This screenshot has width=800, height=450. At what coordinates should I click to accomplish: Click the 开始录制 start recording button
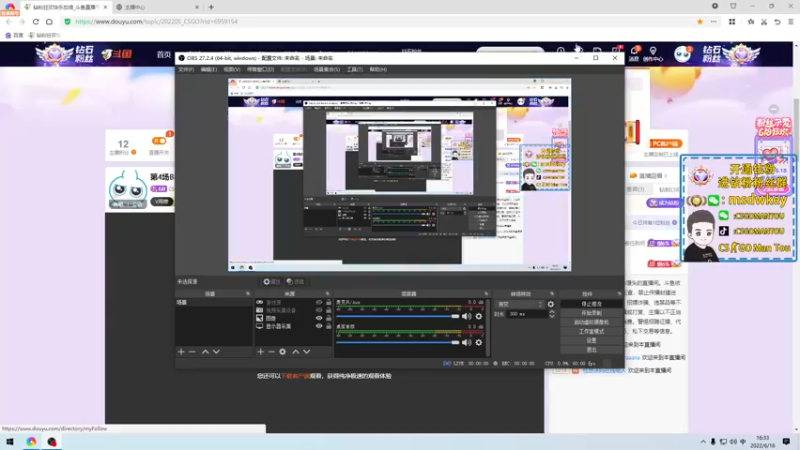tap(591, 313)
